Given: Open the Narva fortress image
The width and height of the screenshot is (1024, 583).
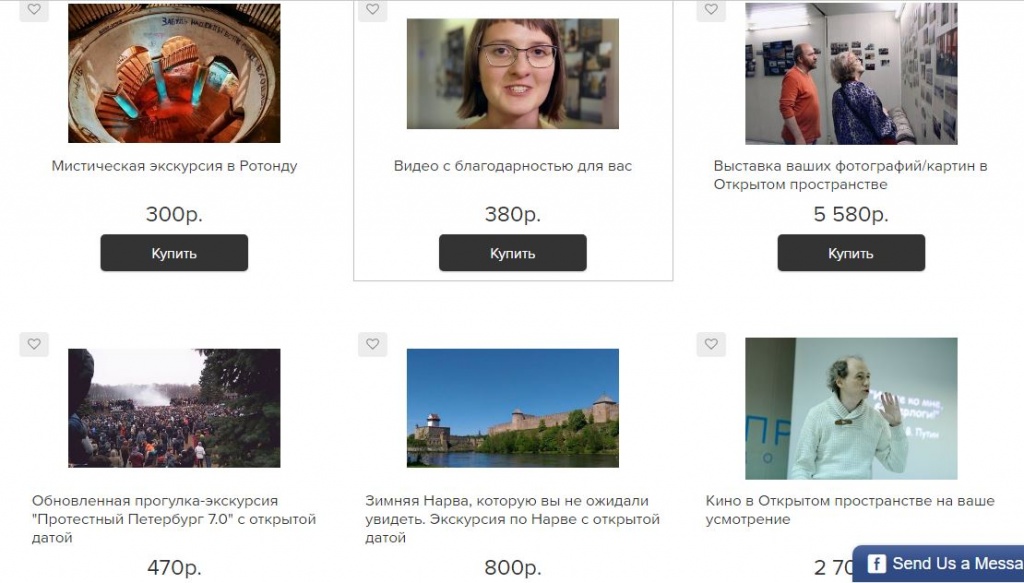Looking at the screenshot, I should tap(513, 408).
